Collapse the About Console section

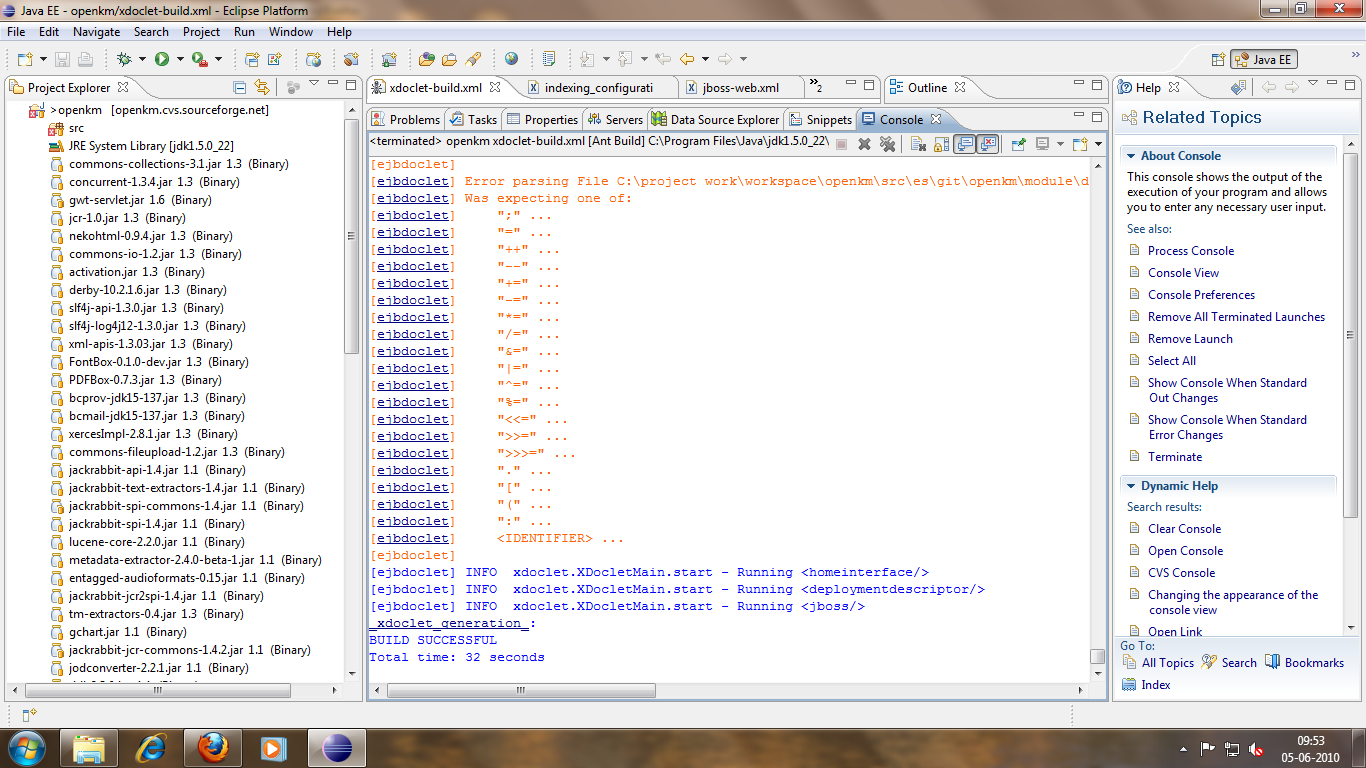pyautogui.click(x=1130, y=156)
